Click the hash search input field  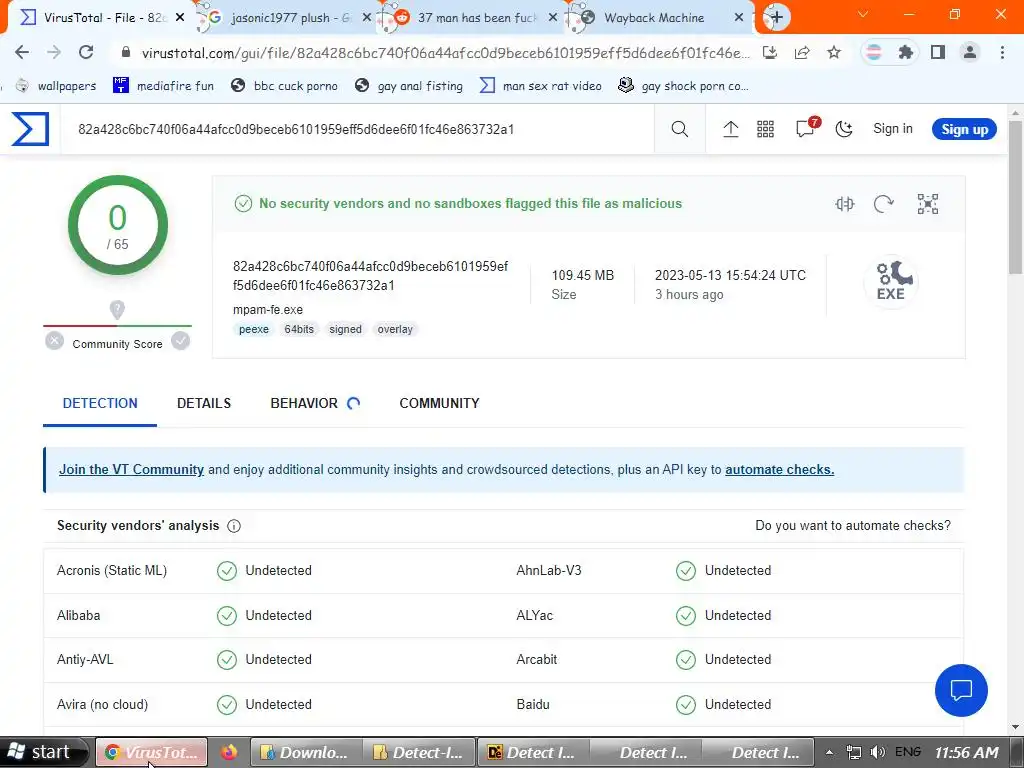point(359,129)
